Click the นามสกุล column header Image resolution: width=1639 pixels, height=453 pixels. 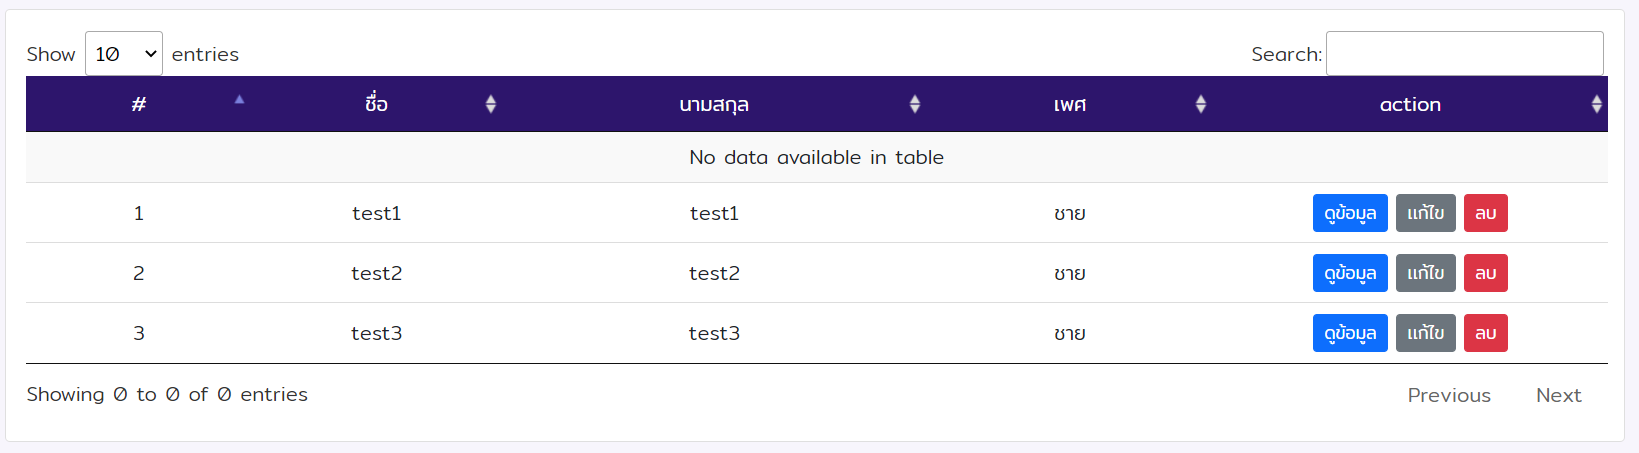click(x=714, y=104)
